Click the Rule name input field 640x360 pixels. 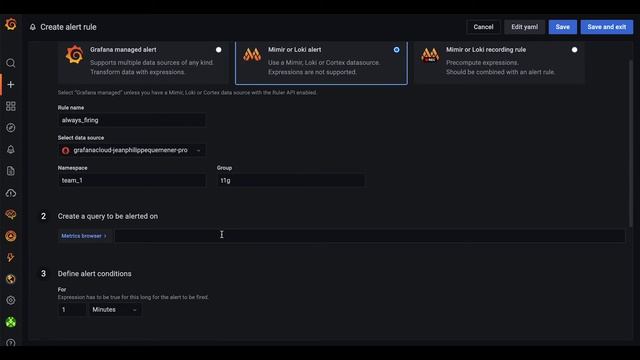pos(131,120)
